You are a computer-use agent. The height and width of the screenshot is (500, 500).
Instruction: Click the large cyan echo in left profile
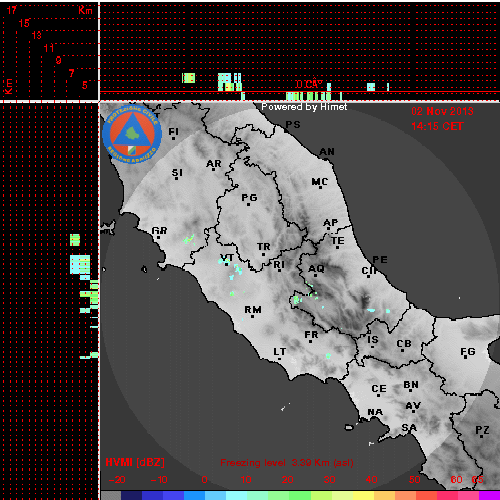[x=80, y=264]
